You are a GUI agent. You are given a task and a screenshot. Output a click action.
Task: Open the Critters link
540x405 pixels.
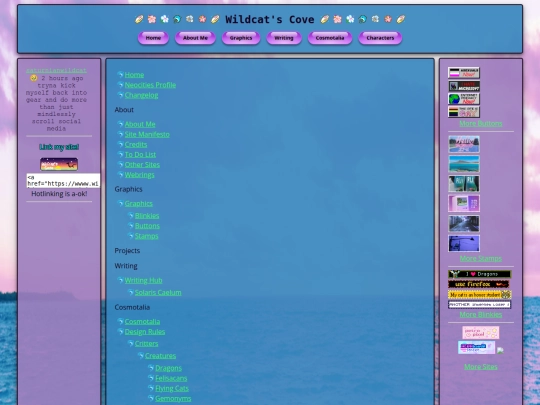pos(146,344)
